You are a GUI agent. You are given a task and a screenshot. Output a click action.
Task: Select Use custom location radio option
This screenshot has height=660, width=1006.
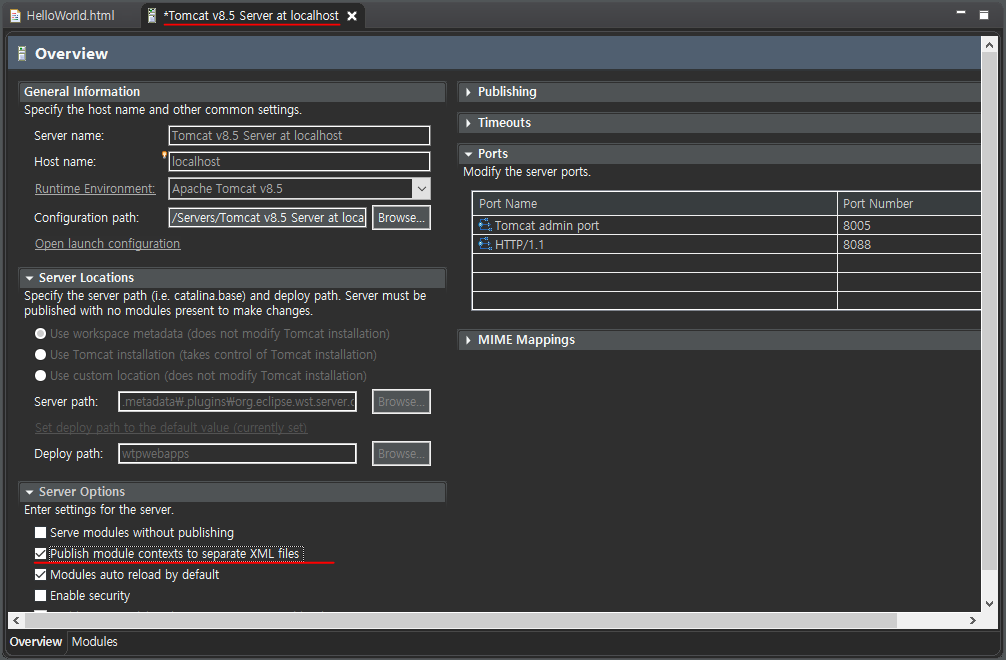pyautogui.click(x=40, y=376)
